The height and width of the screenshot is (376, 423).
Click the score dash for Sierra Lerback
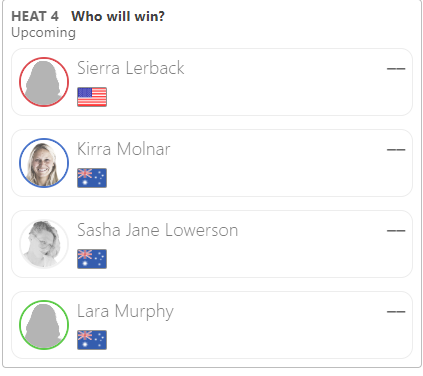point(396,69)
